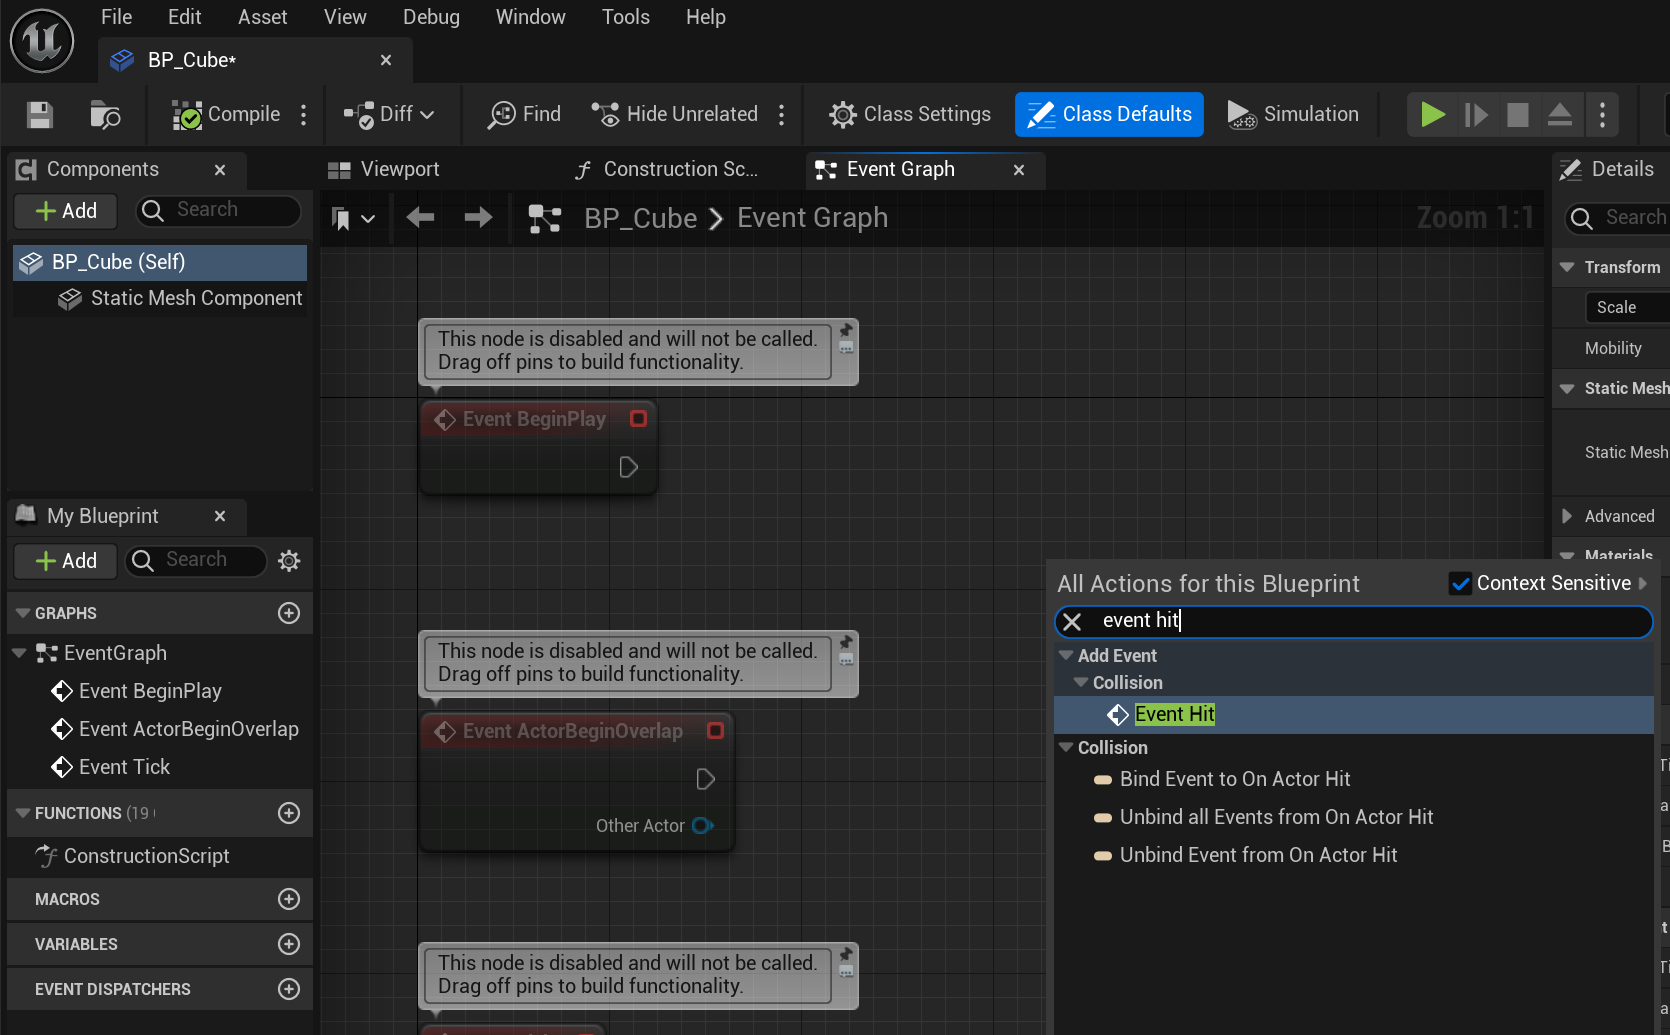Open the File menu

[116, 17]
